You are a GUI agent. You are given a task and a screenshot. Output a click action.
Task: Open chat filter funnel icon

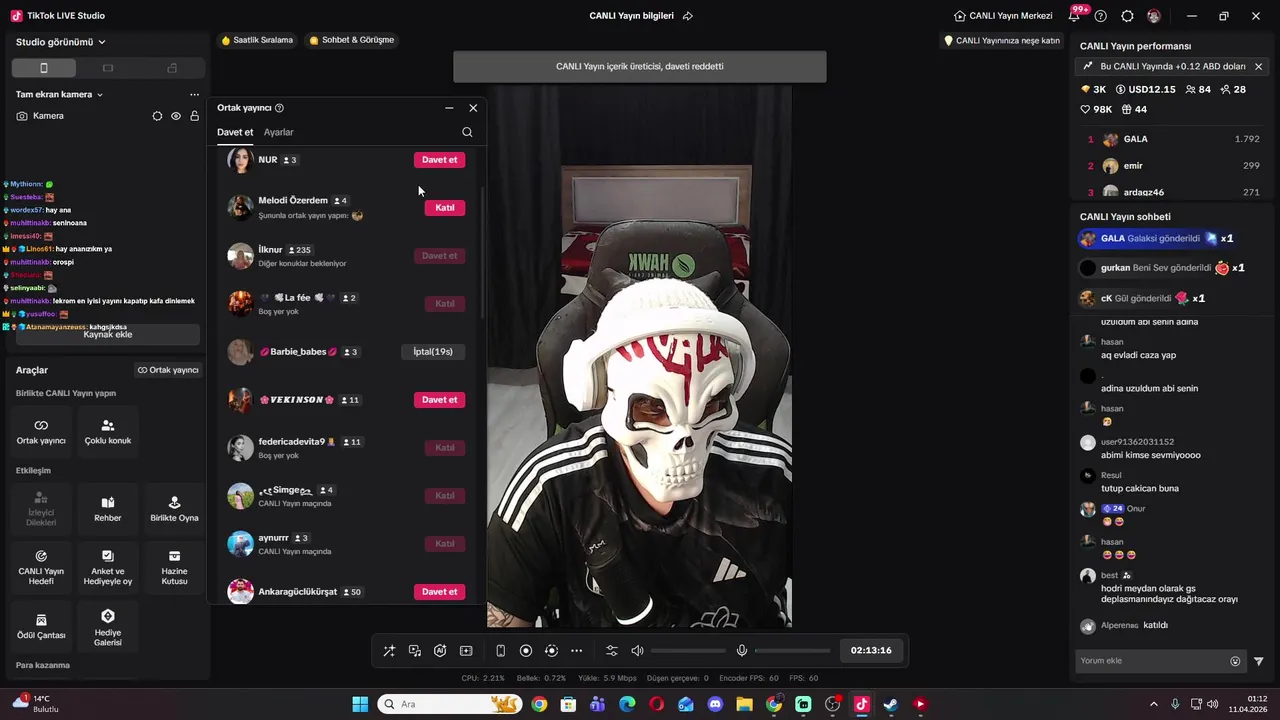[x=1259, y=661]
